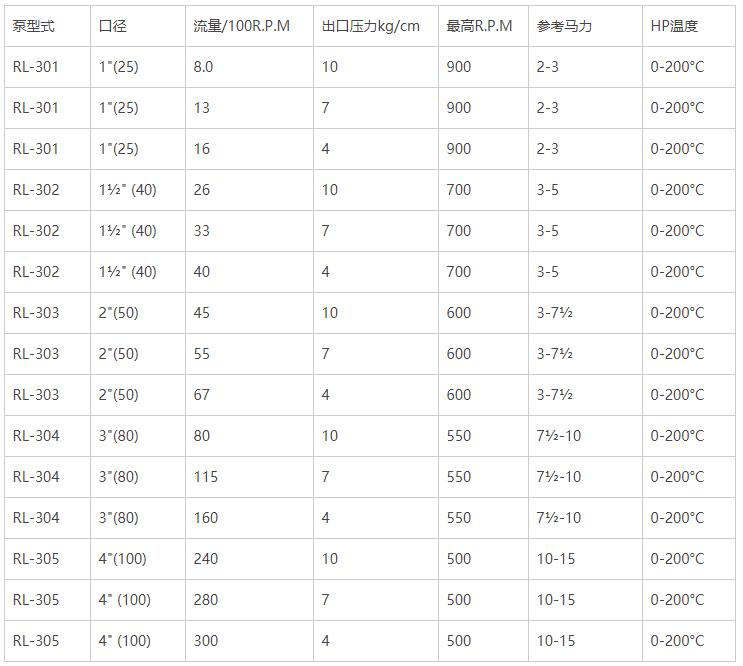The height and width of the screenshot is (666, 743).
Task: Click horsepower 2-3 in the 8.0 flow row
Action: 547,67
